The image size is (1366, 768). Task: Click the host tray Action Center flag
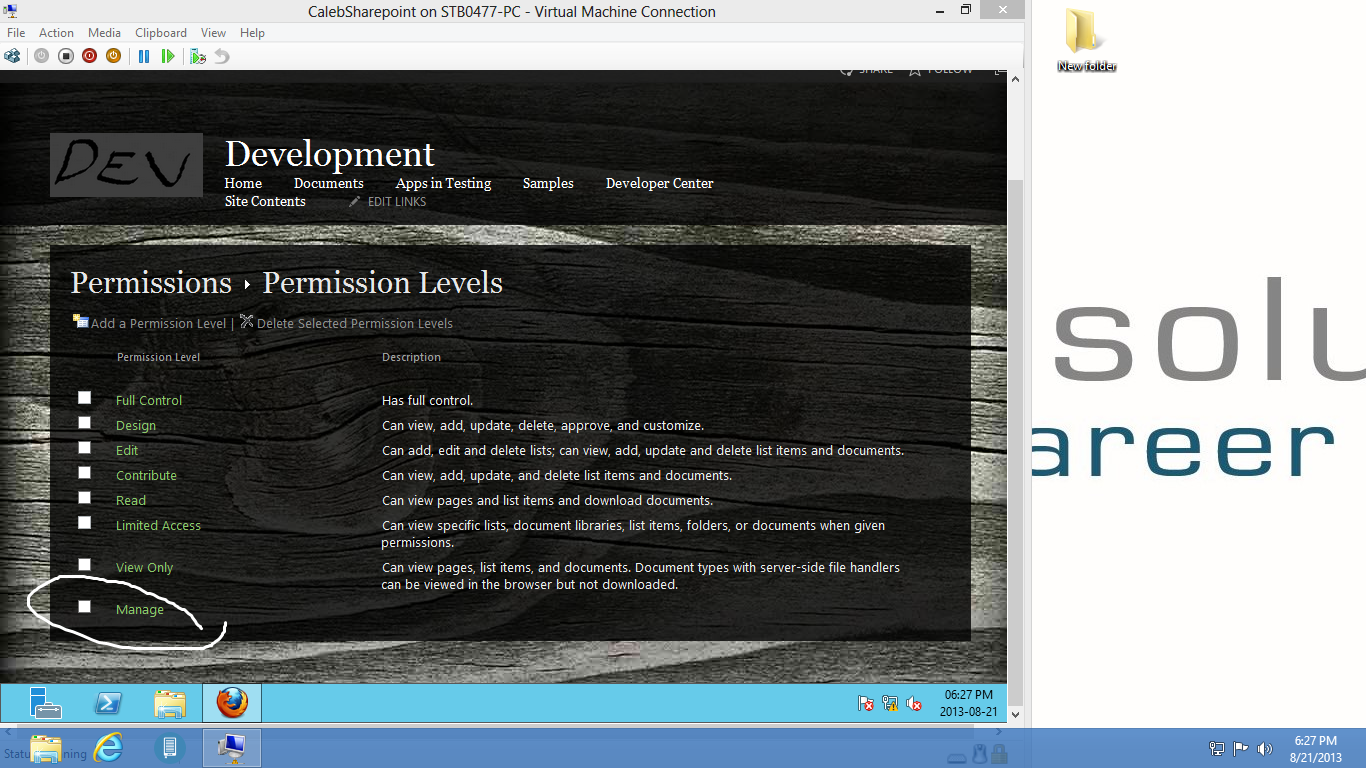click(1241, 748)
